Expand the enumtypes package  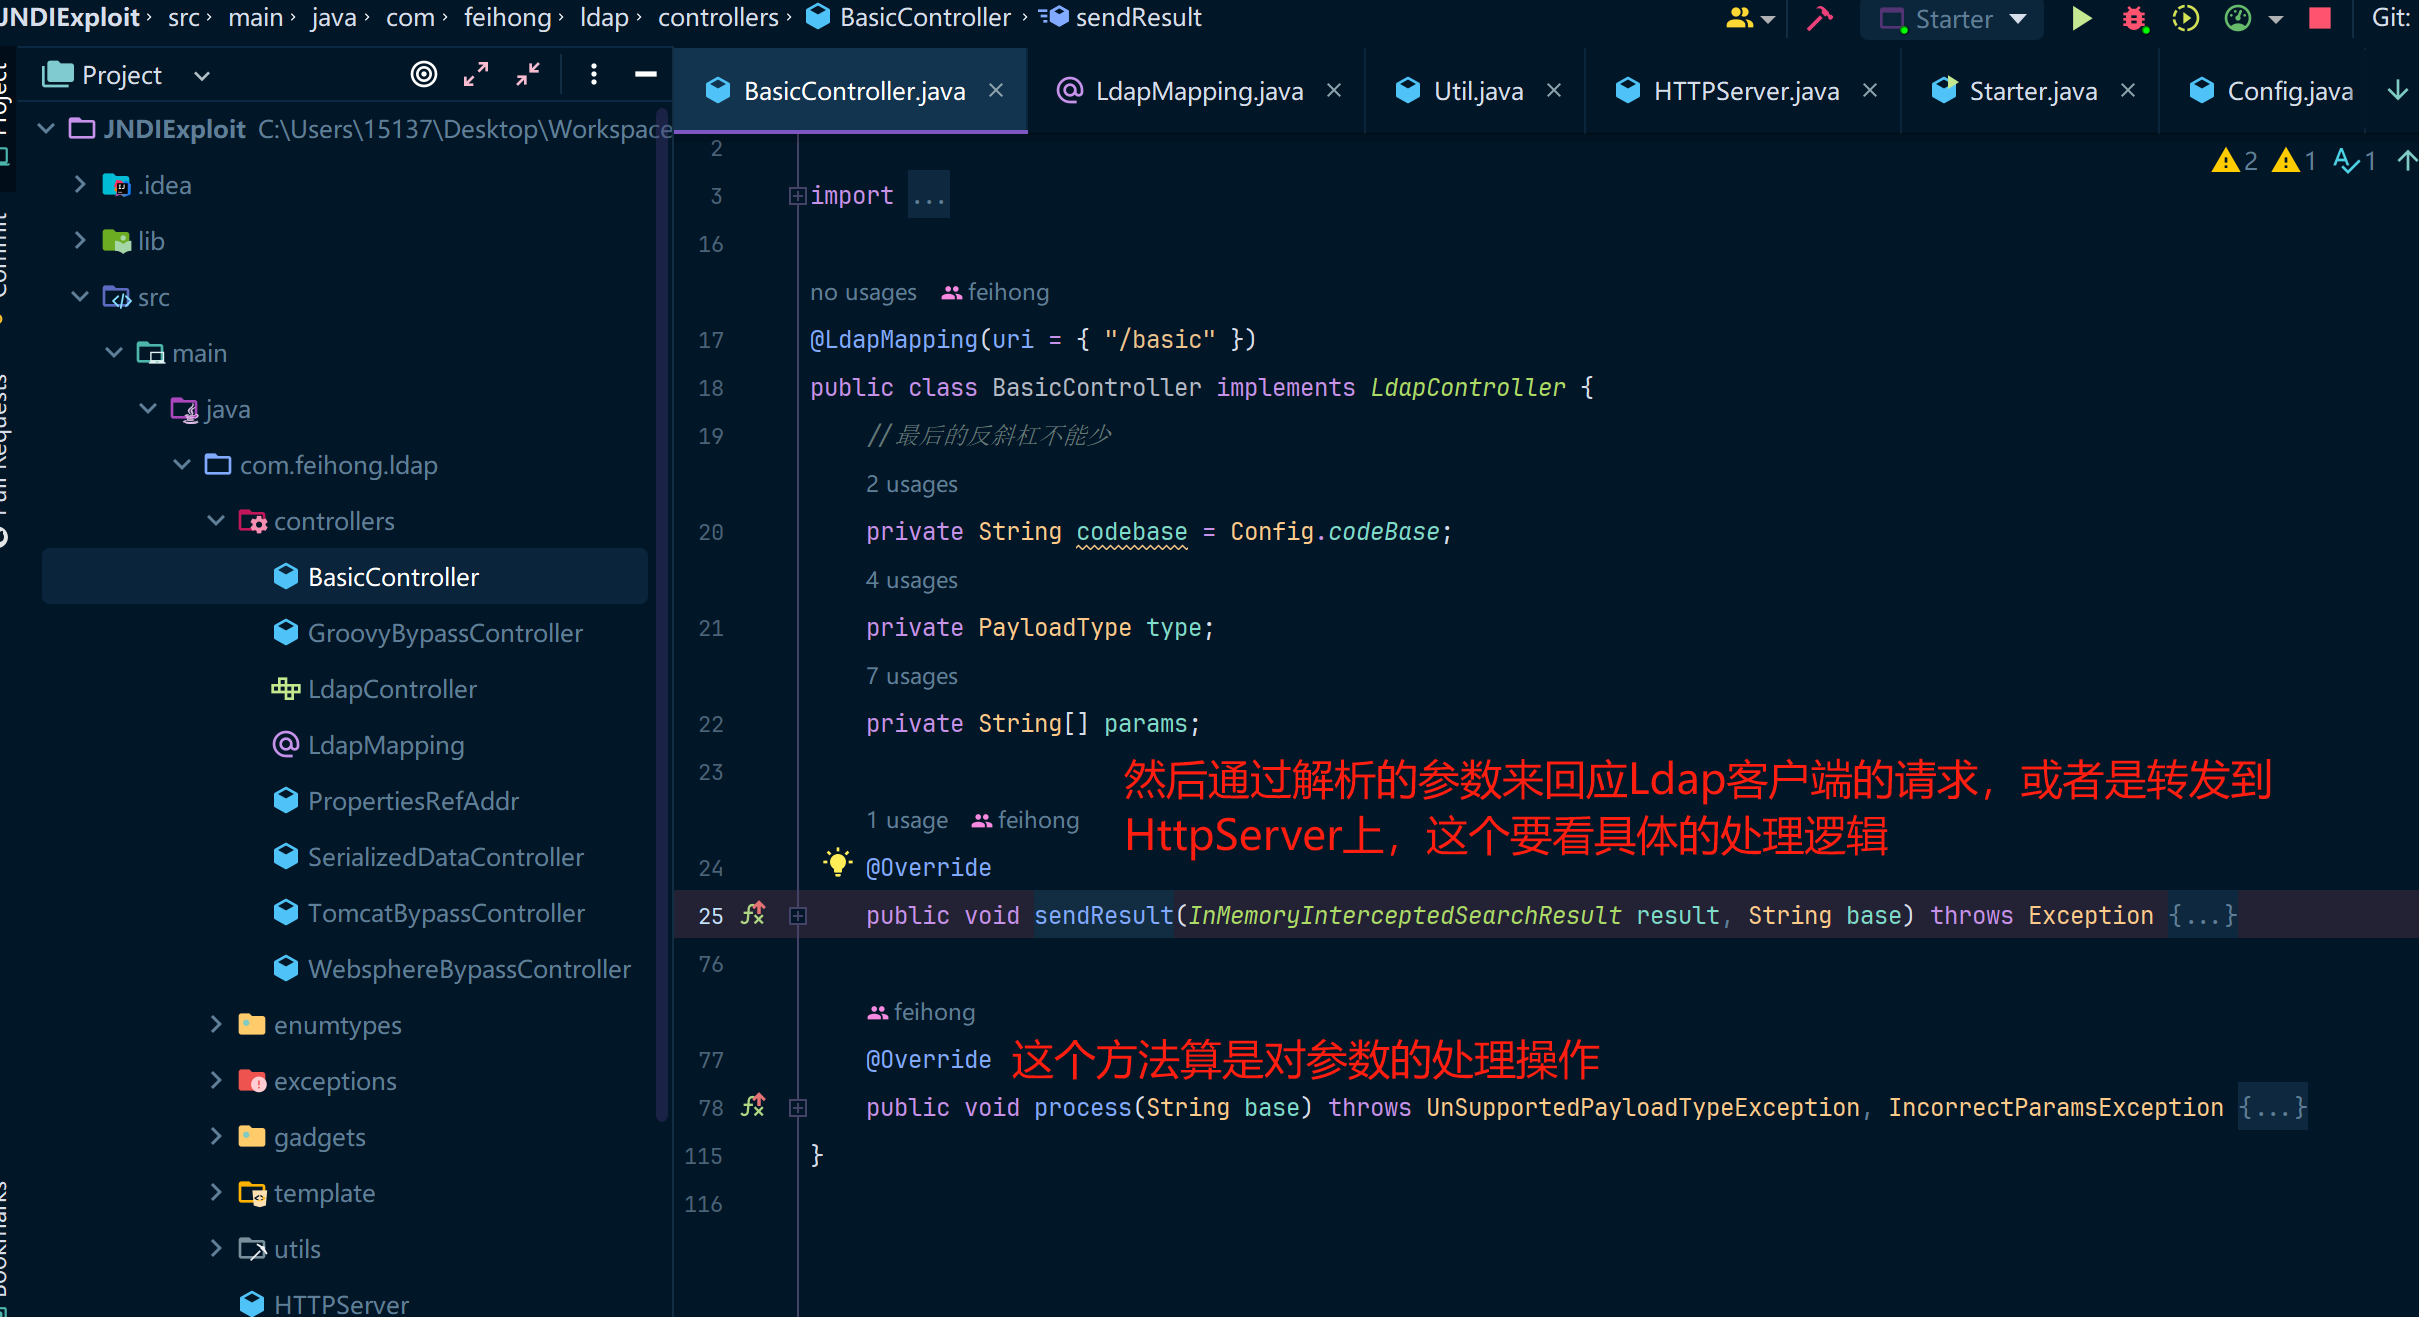[216, 1025]
